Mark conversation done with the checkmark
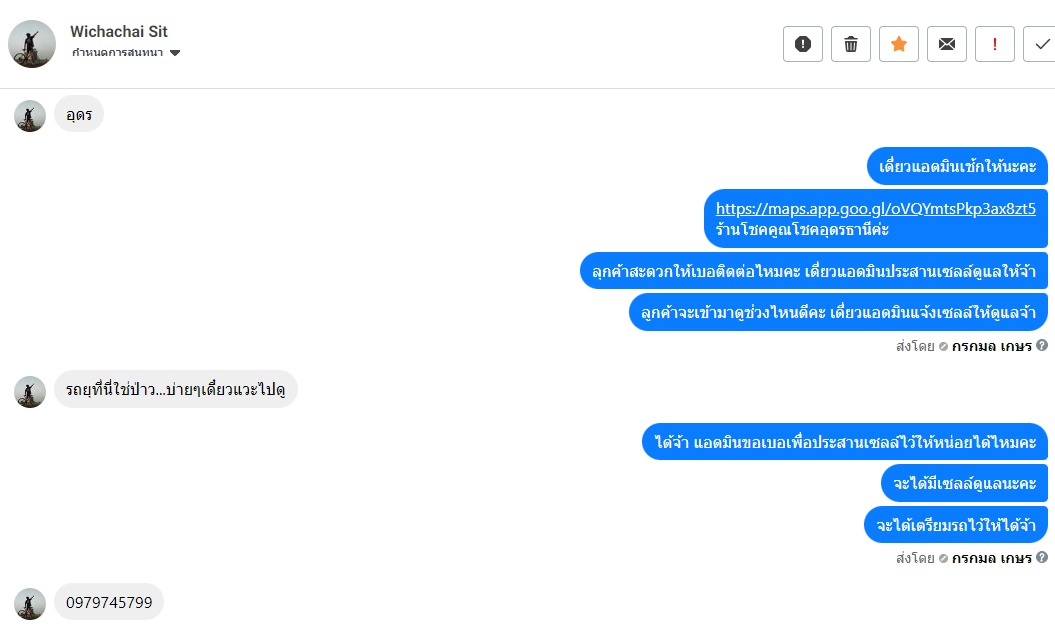1055x634 pixels. click(1041, 44)
